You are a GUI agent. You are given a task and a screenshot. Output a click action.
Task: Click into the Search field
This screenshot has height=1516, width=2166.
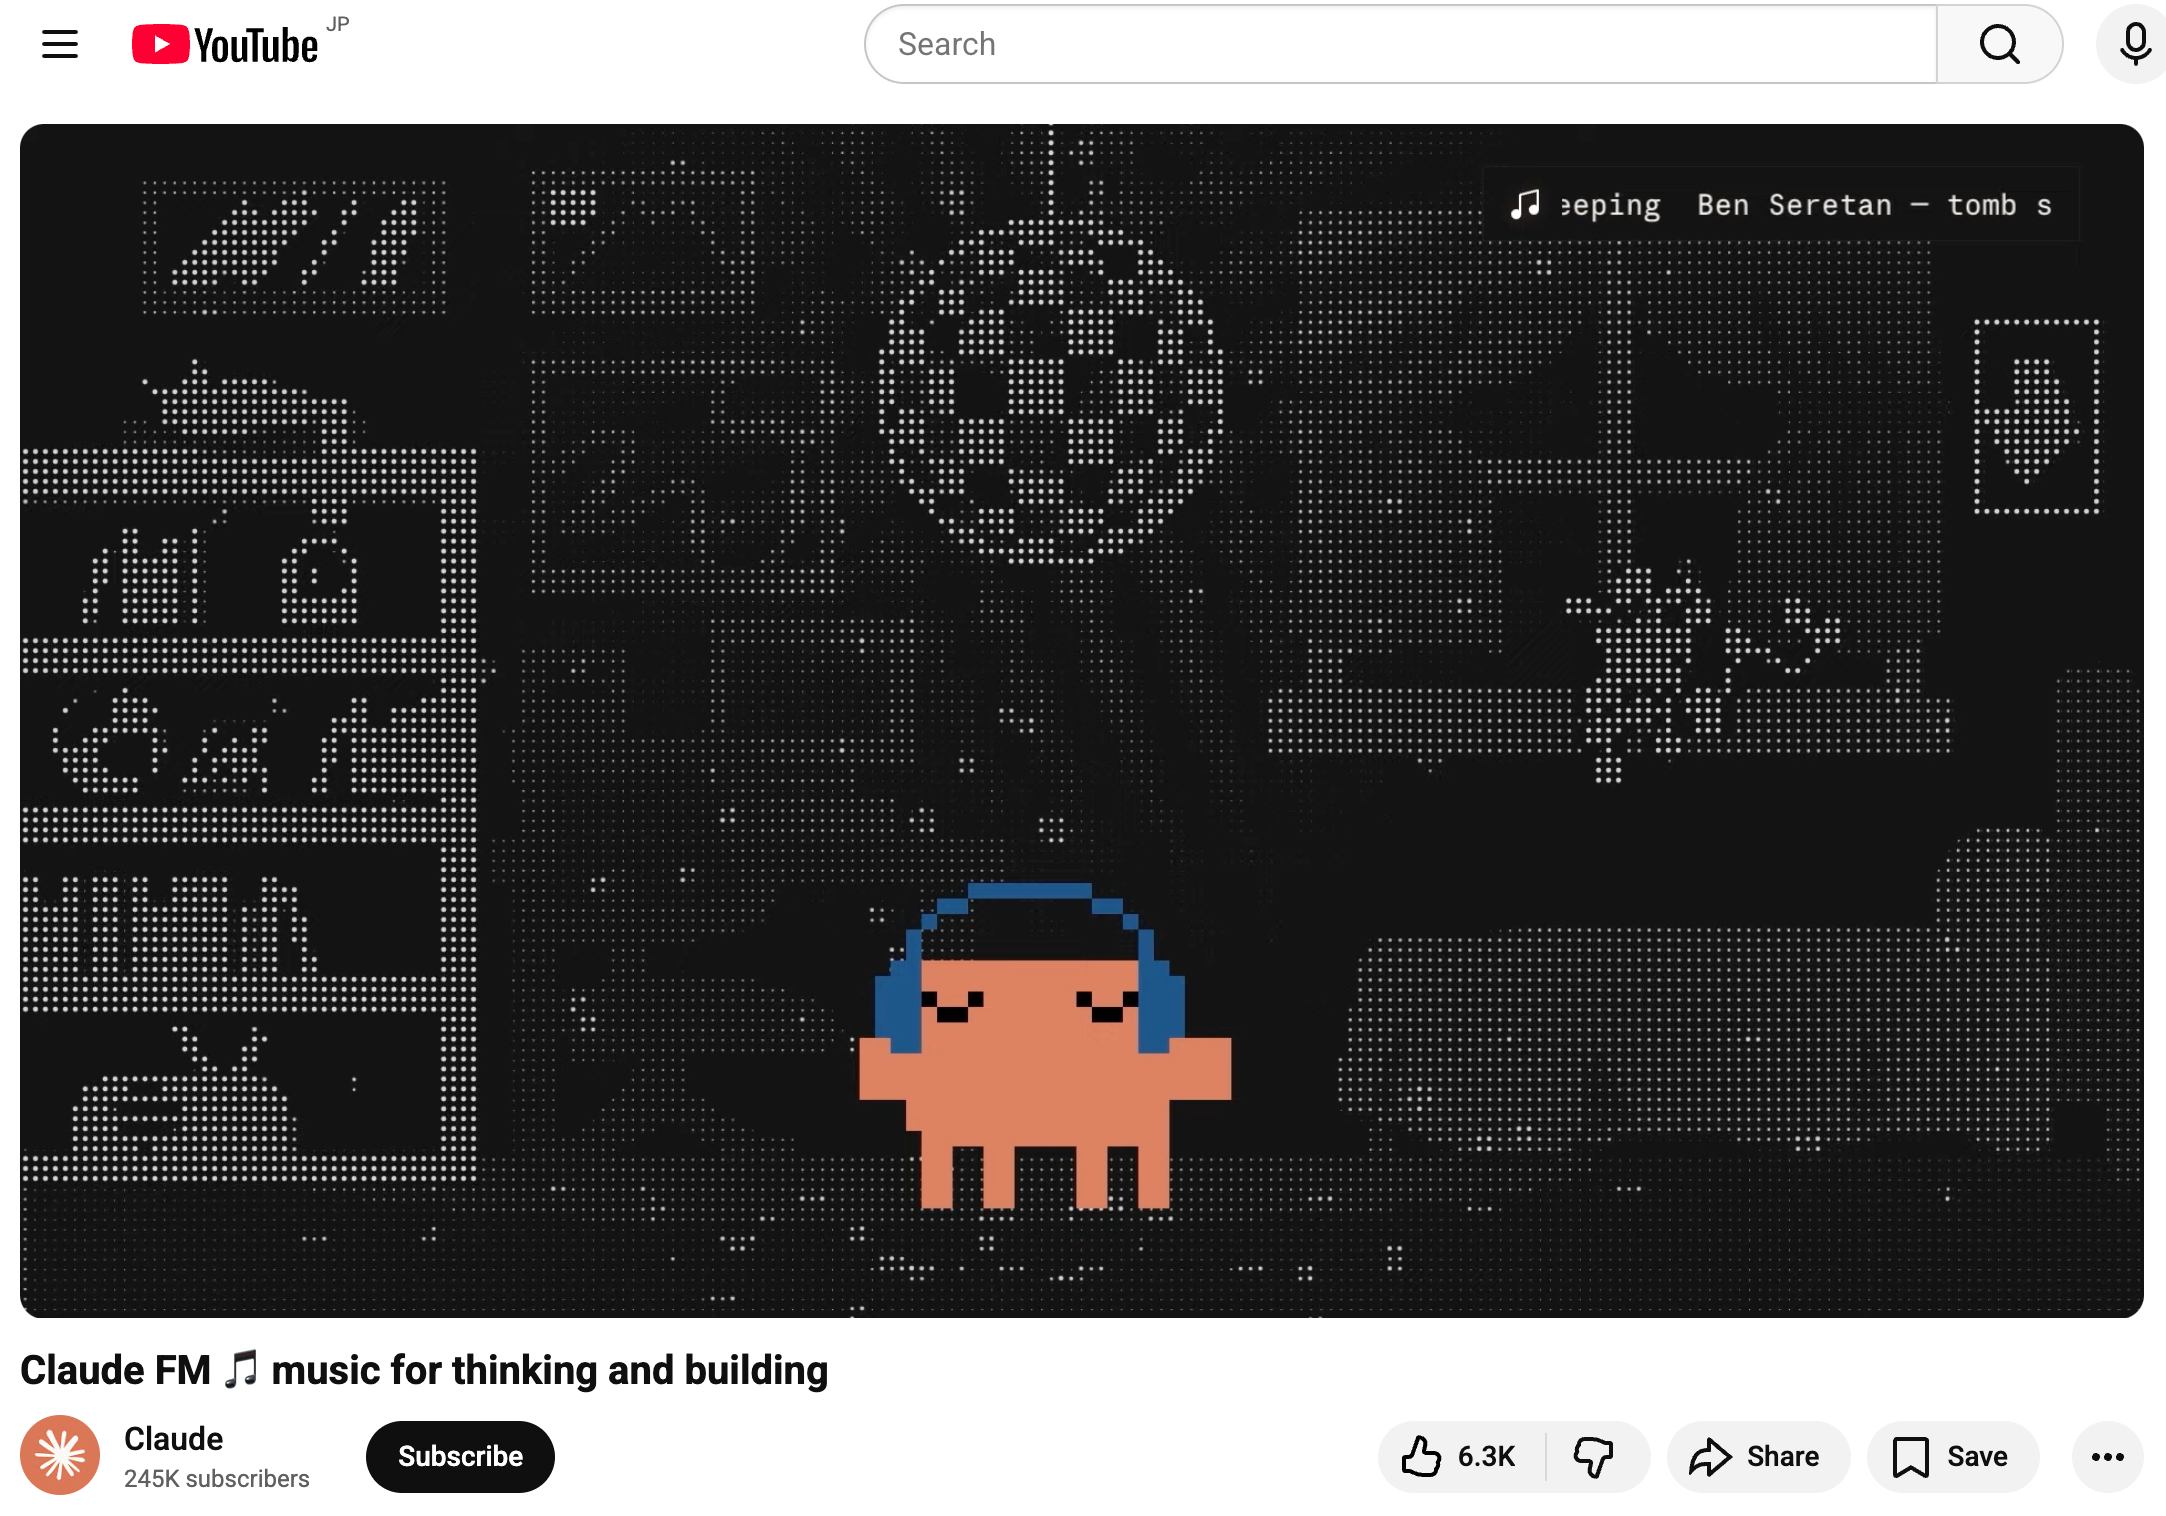(x=1400, y=44)
